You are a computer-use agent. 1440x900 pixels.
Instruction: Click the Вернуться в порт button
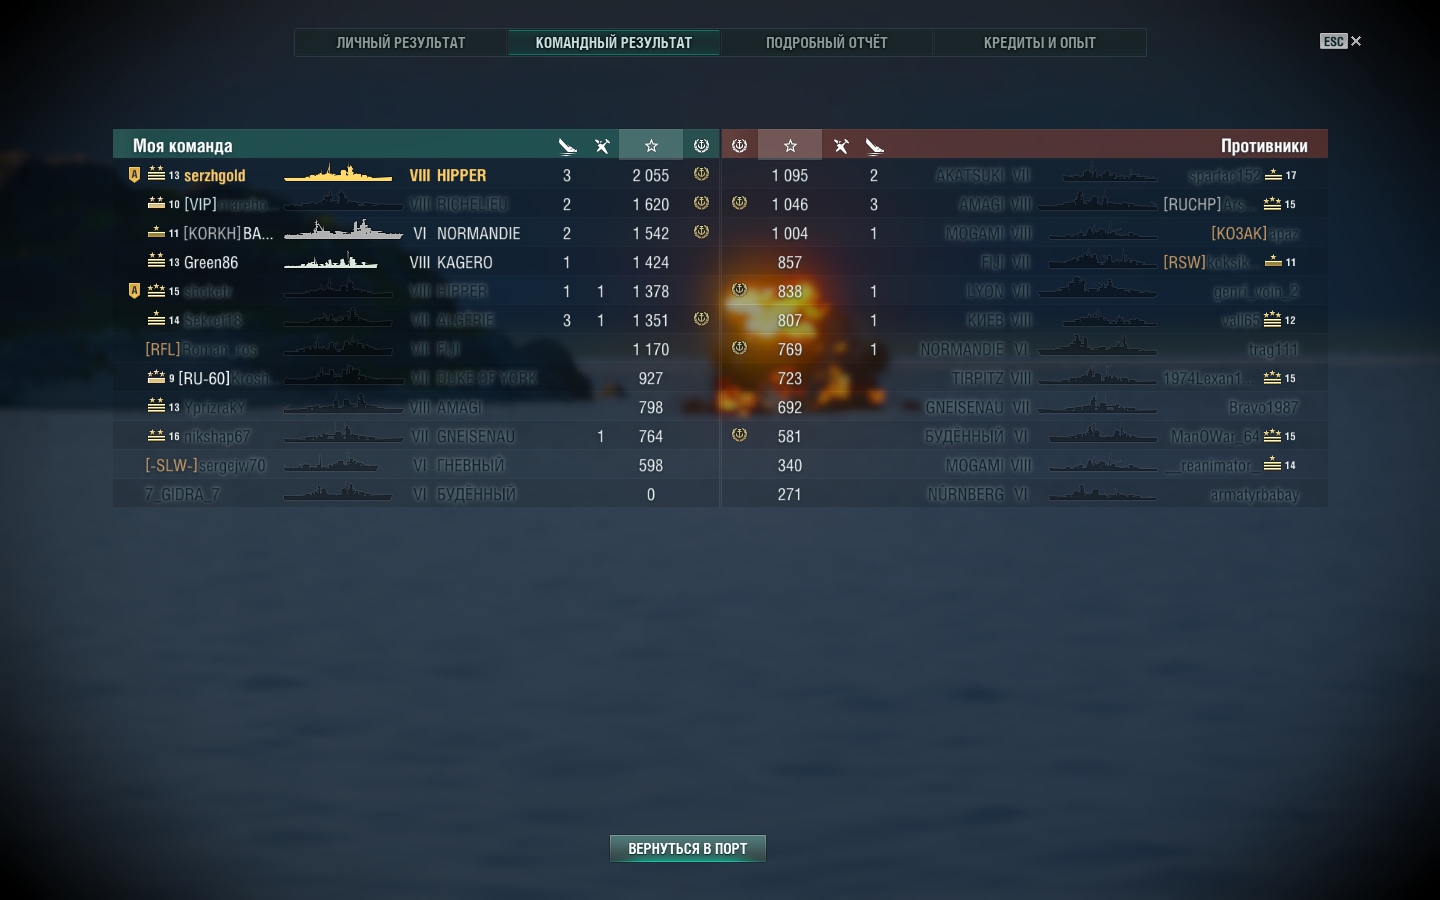click(688, 848)
